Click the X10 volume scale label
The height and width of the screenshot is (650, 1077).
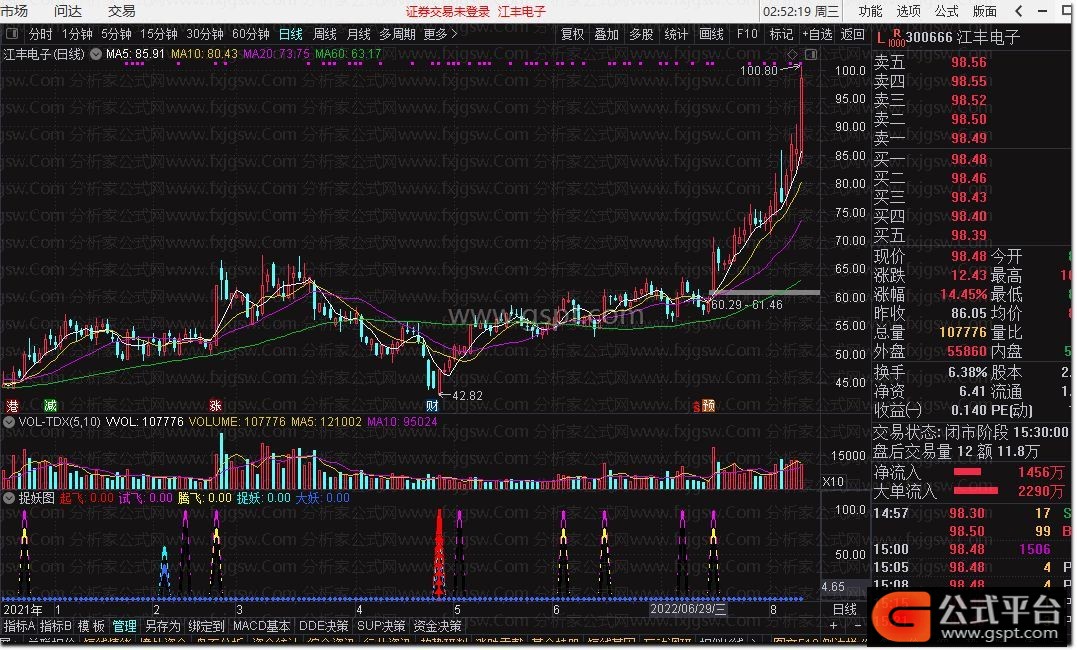833,482
